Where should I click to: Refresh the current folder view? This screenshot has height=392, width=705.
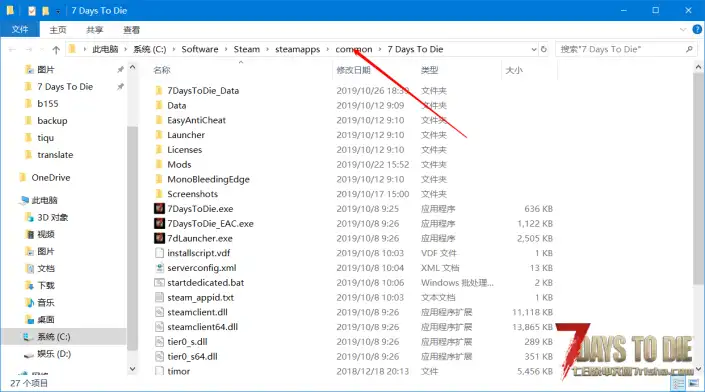(x=544, y=49)
